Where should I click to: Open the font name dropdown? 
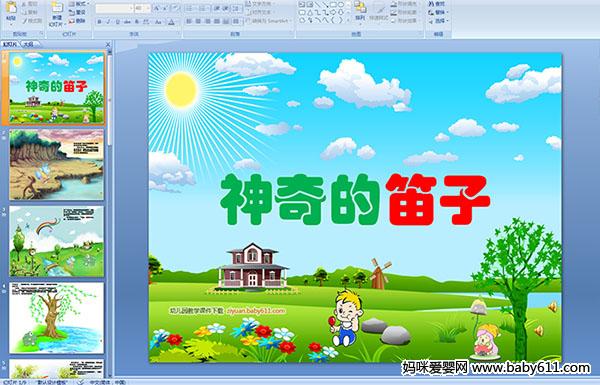[x=114, y=8]
